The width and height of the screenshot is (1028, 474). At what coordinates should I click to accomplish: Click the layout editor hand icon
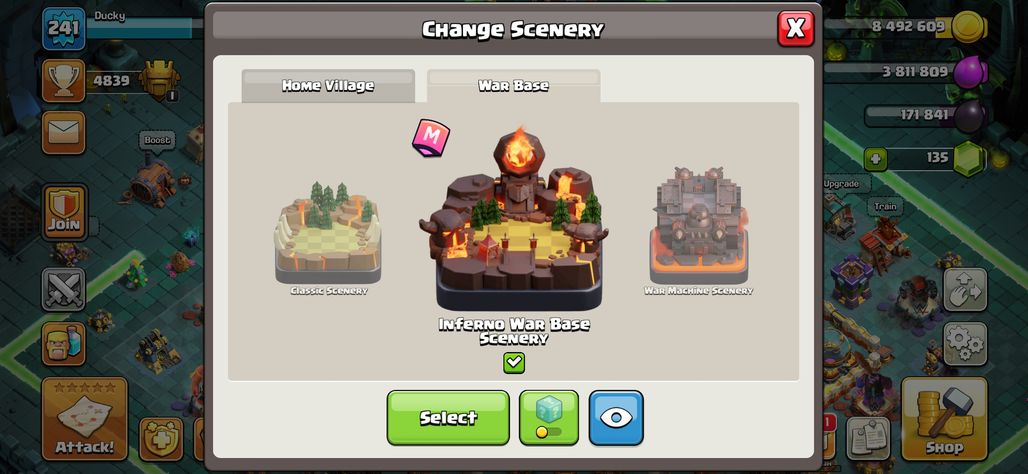tap(965, 289)
